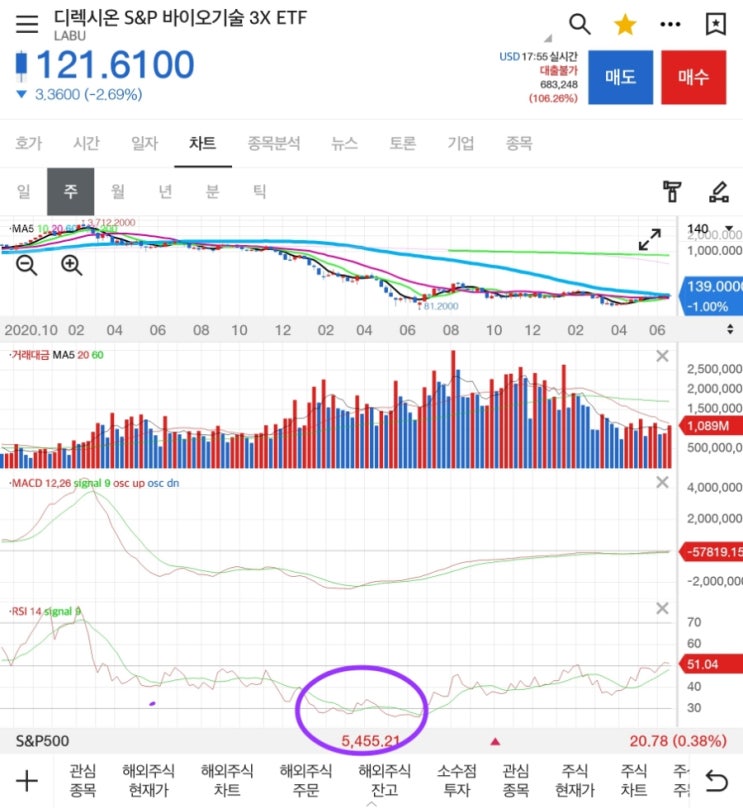
Task: Tap the blue 매도 sell button
Action: pyautogui.click(x=620, y=77)
